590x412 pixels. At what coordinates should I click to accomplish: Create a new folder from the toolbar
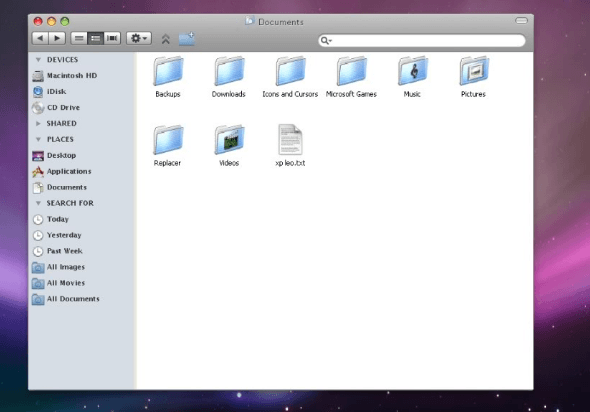point(187,39)
